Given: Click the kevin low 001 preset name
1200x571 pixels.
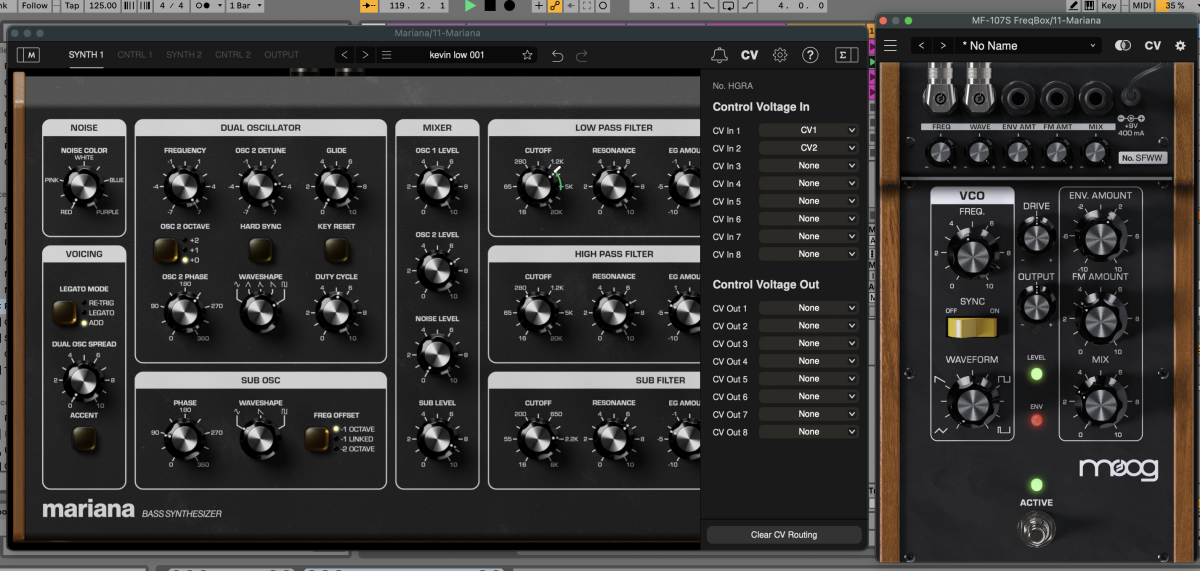Looking at the screenshot, I should [456, 55].
